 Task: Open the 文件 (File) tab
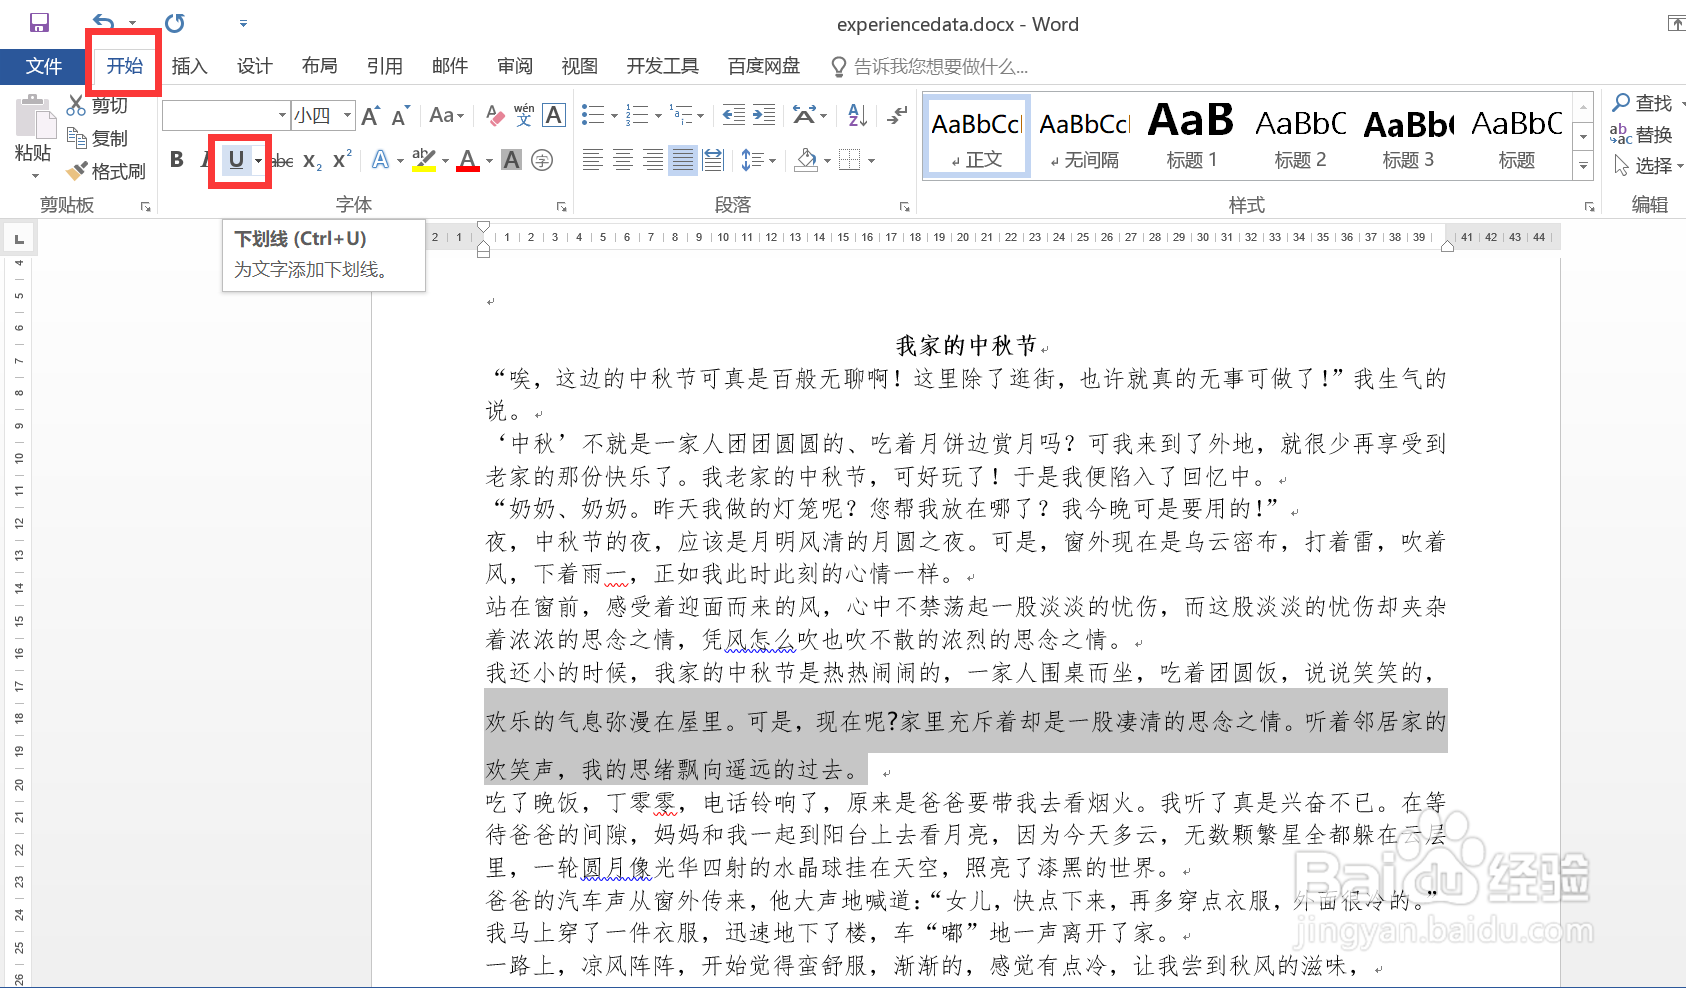(x=43, y=66)
